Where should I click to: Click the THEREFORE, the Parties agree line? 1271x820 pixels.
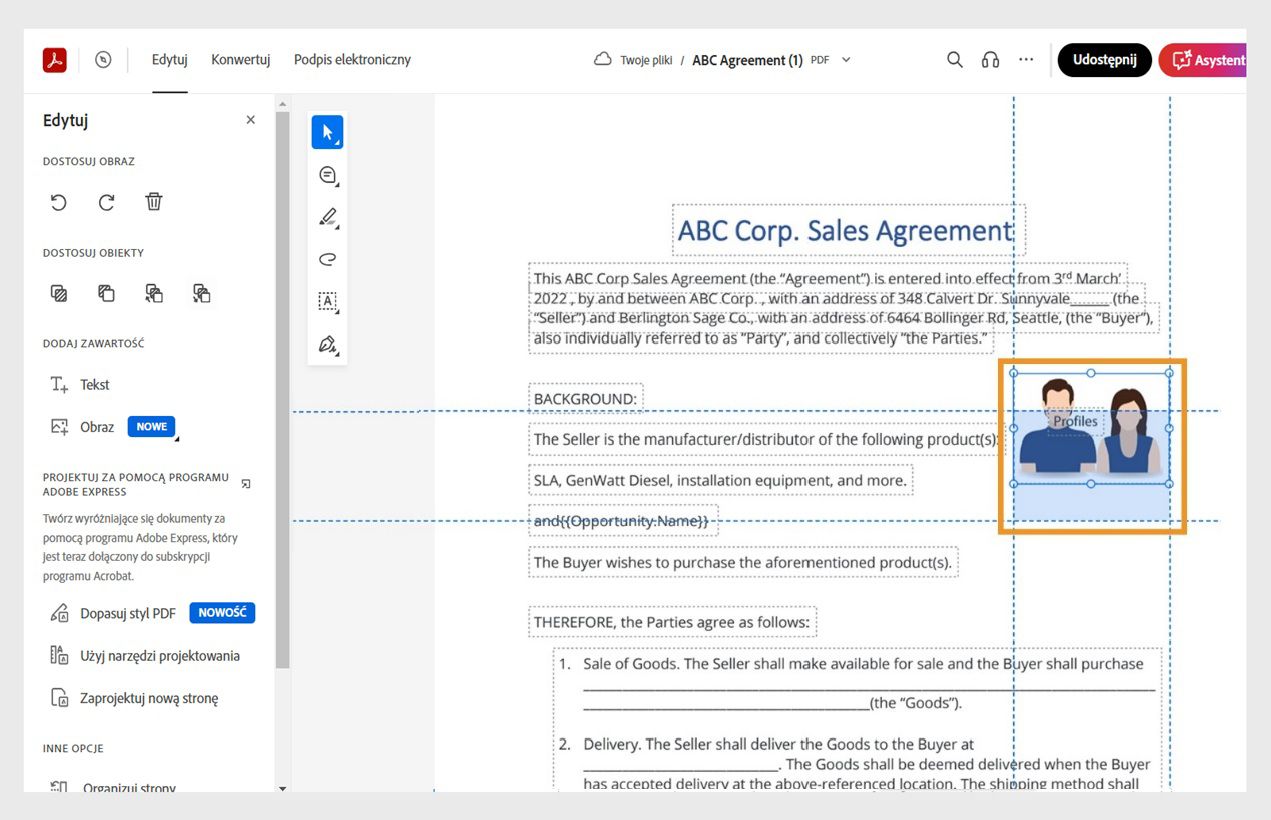(672, 622)
